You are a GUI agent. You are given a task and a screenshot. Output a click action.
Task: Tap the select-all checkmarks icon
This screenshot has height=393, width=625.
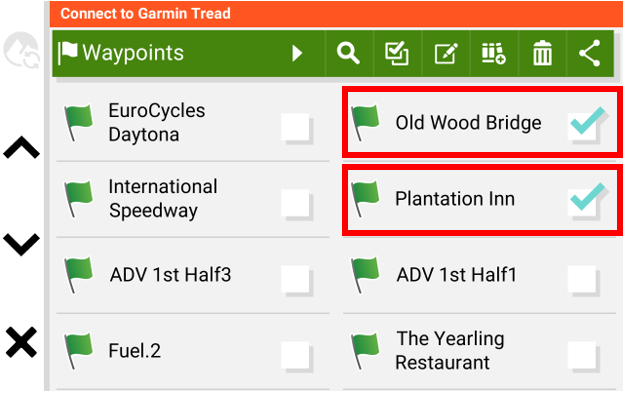point(397,53)
